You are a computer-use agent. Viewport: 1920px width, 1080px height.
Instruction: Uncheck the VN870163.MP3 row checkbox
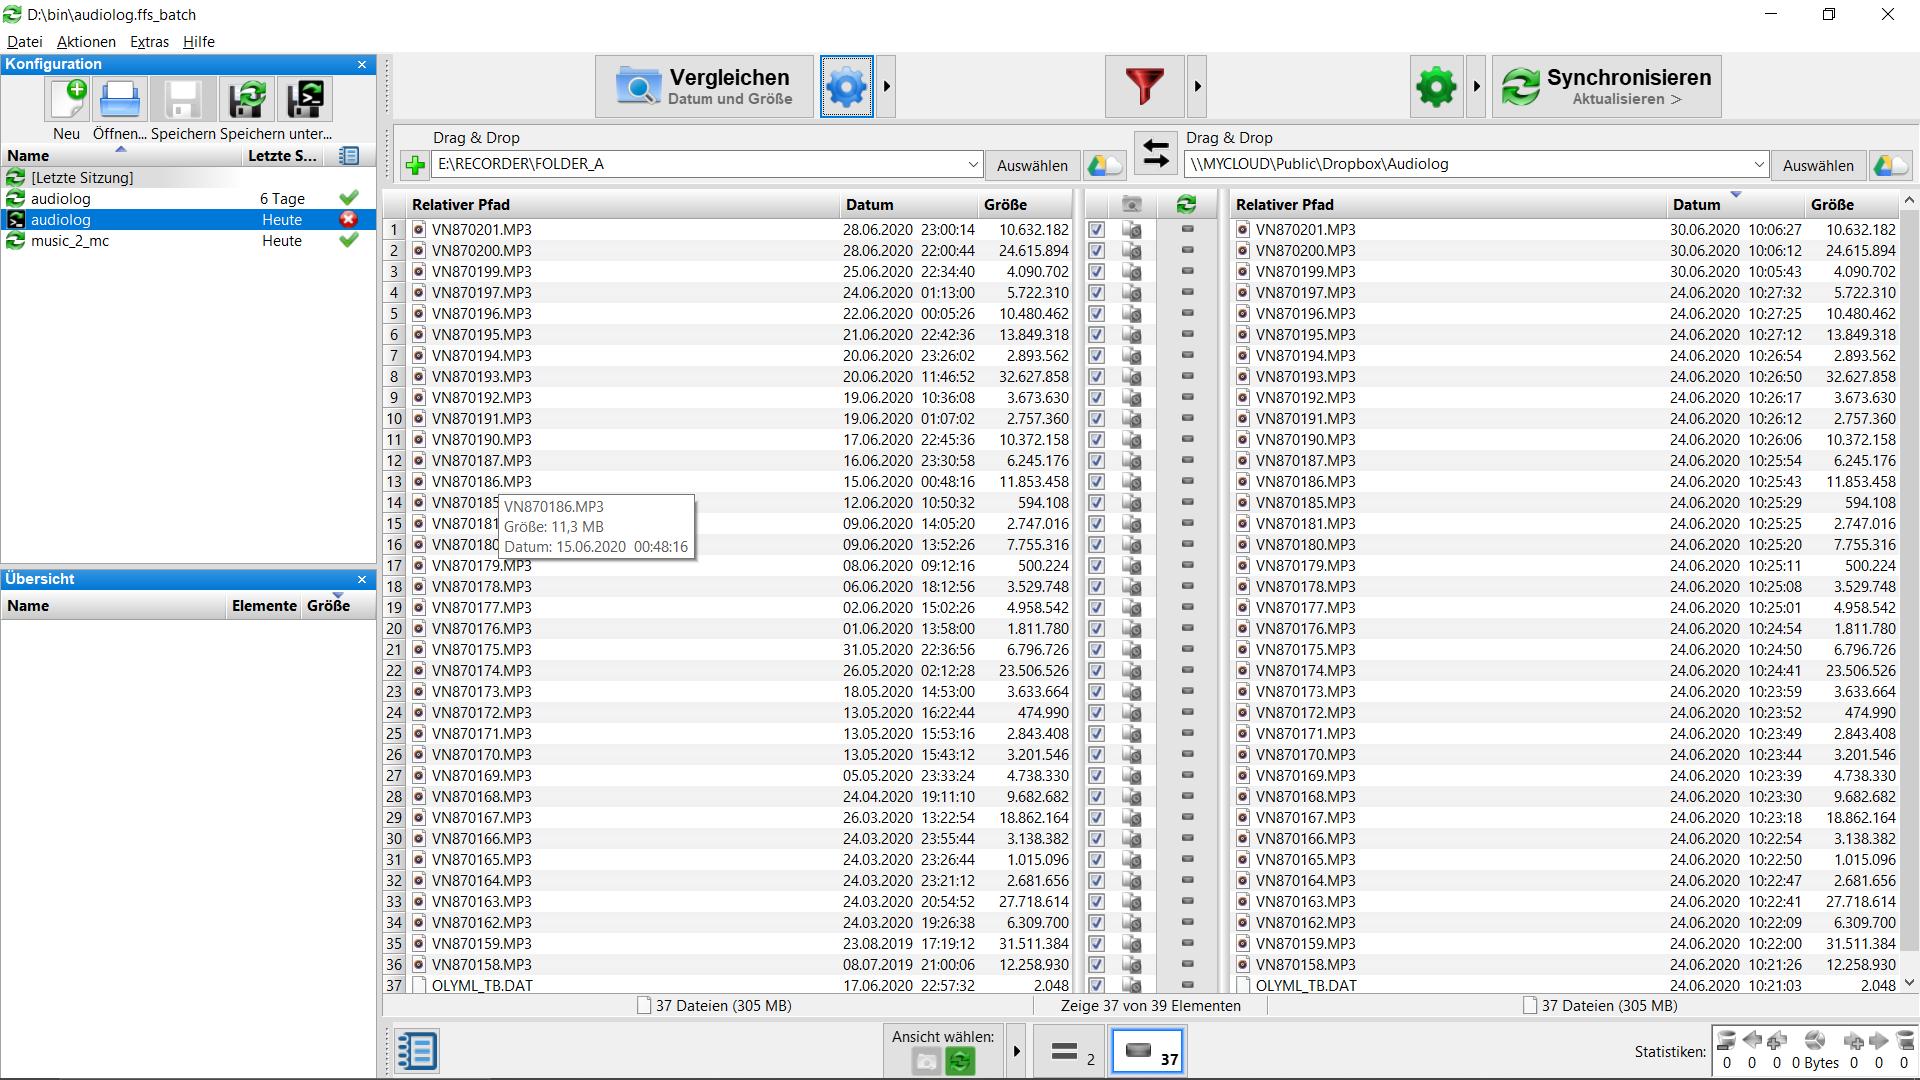pyautogui.click(x=1097, y=902)
